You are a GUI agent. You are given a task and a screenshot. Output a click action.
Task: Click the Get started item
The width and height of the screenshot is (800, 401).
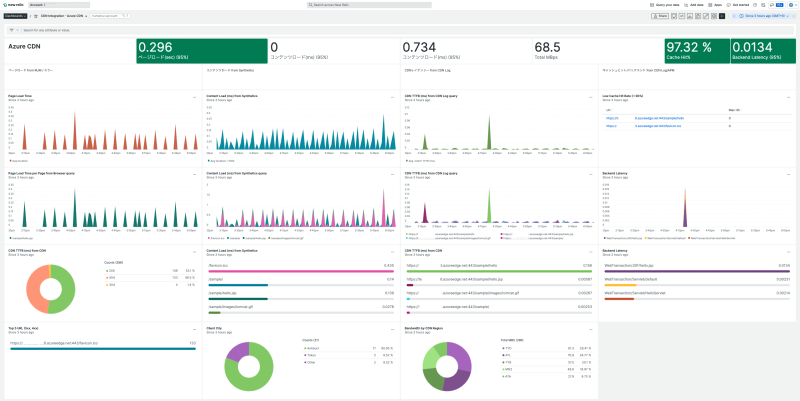coord(742,5)
